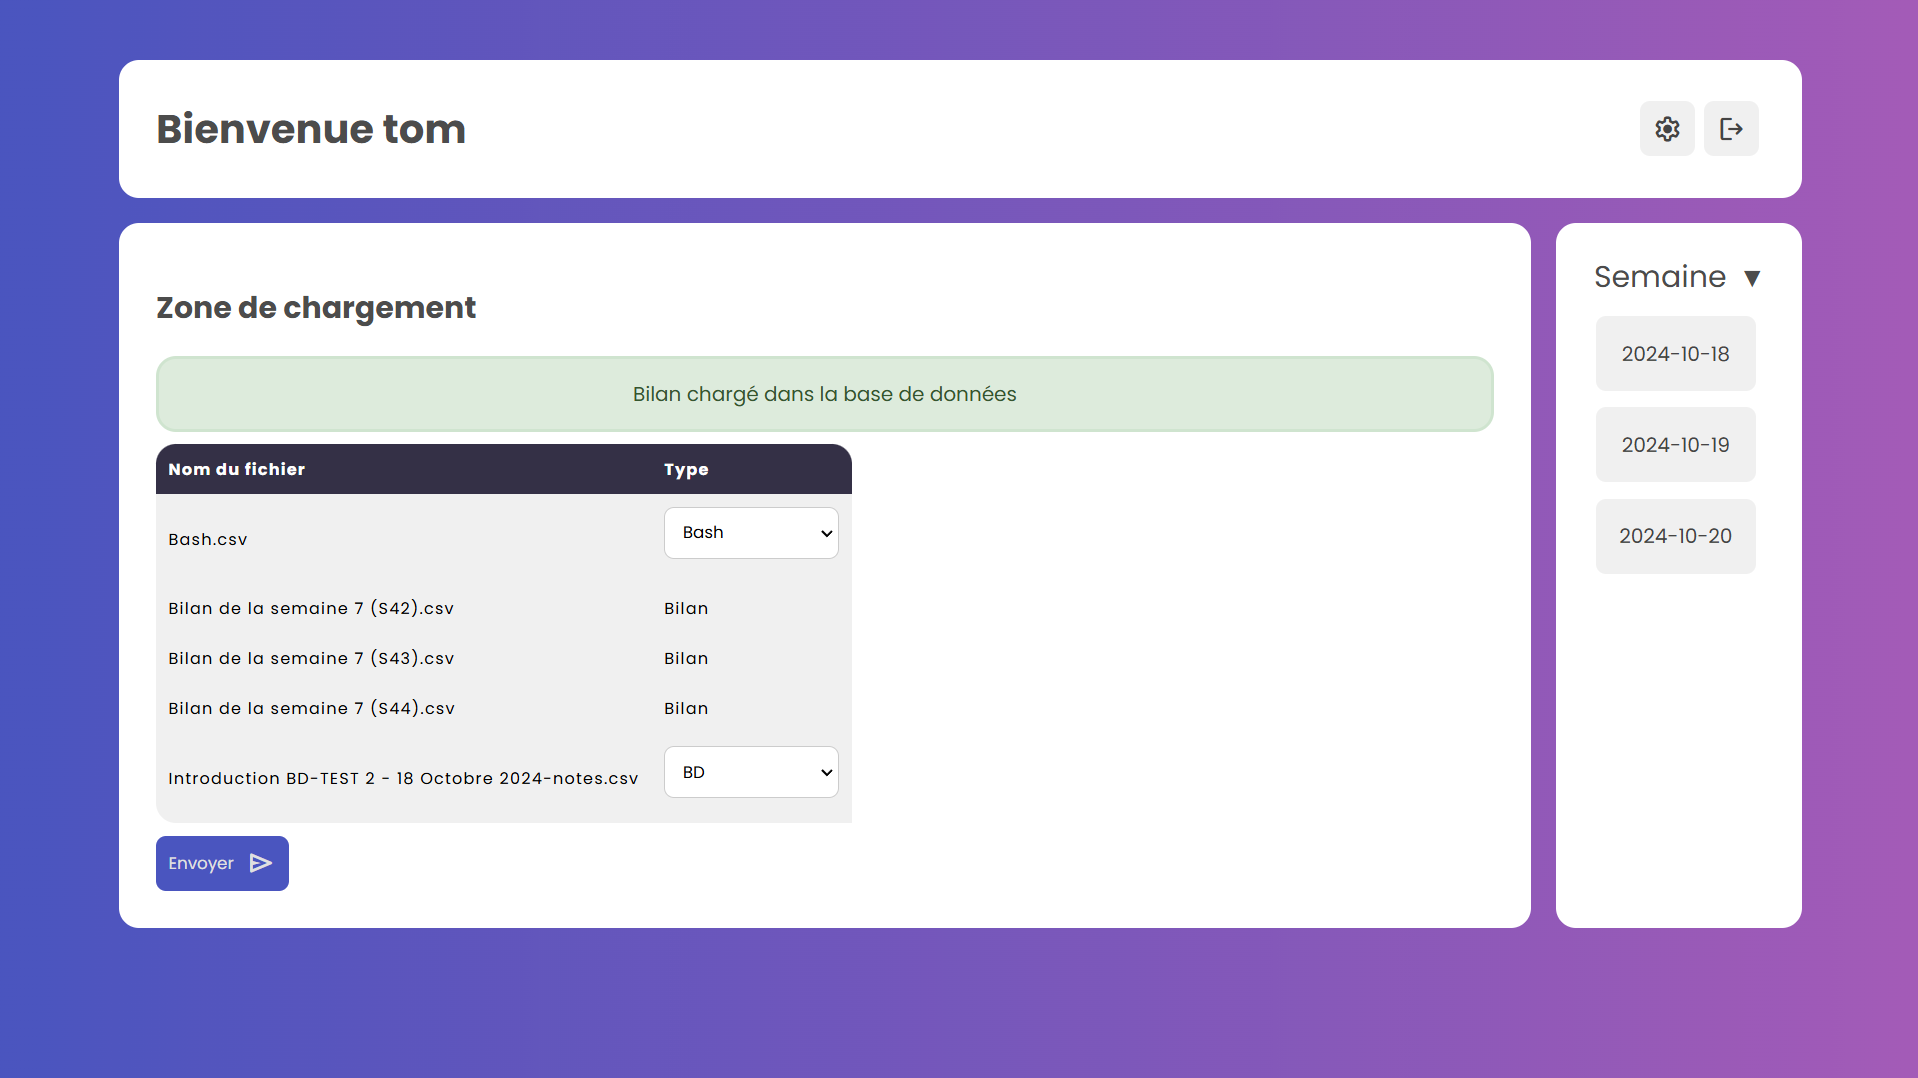Open settings with the gear icon
The image size is (1918, 1078).
tap(1666, 129)
